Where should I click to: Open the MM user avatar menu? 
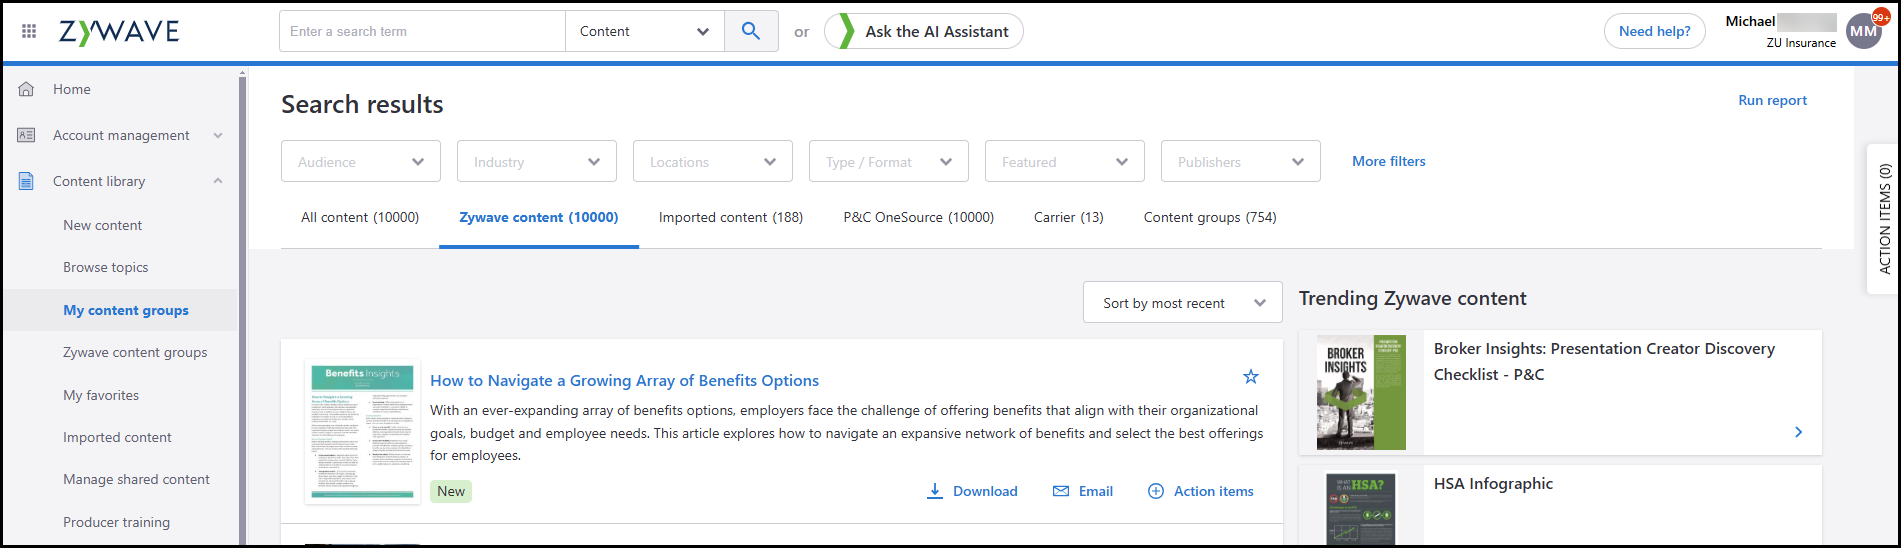tap(1863, 31)
